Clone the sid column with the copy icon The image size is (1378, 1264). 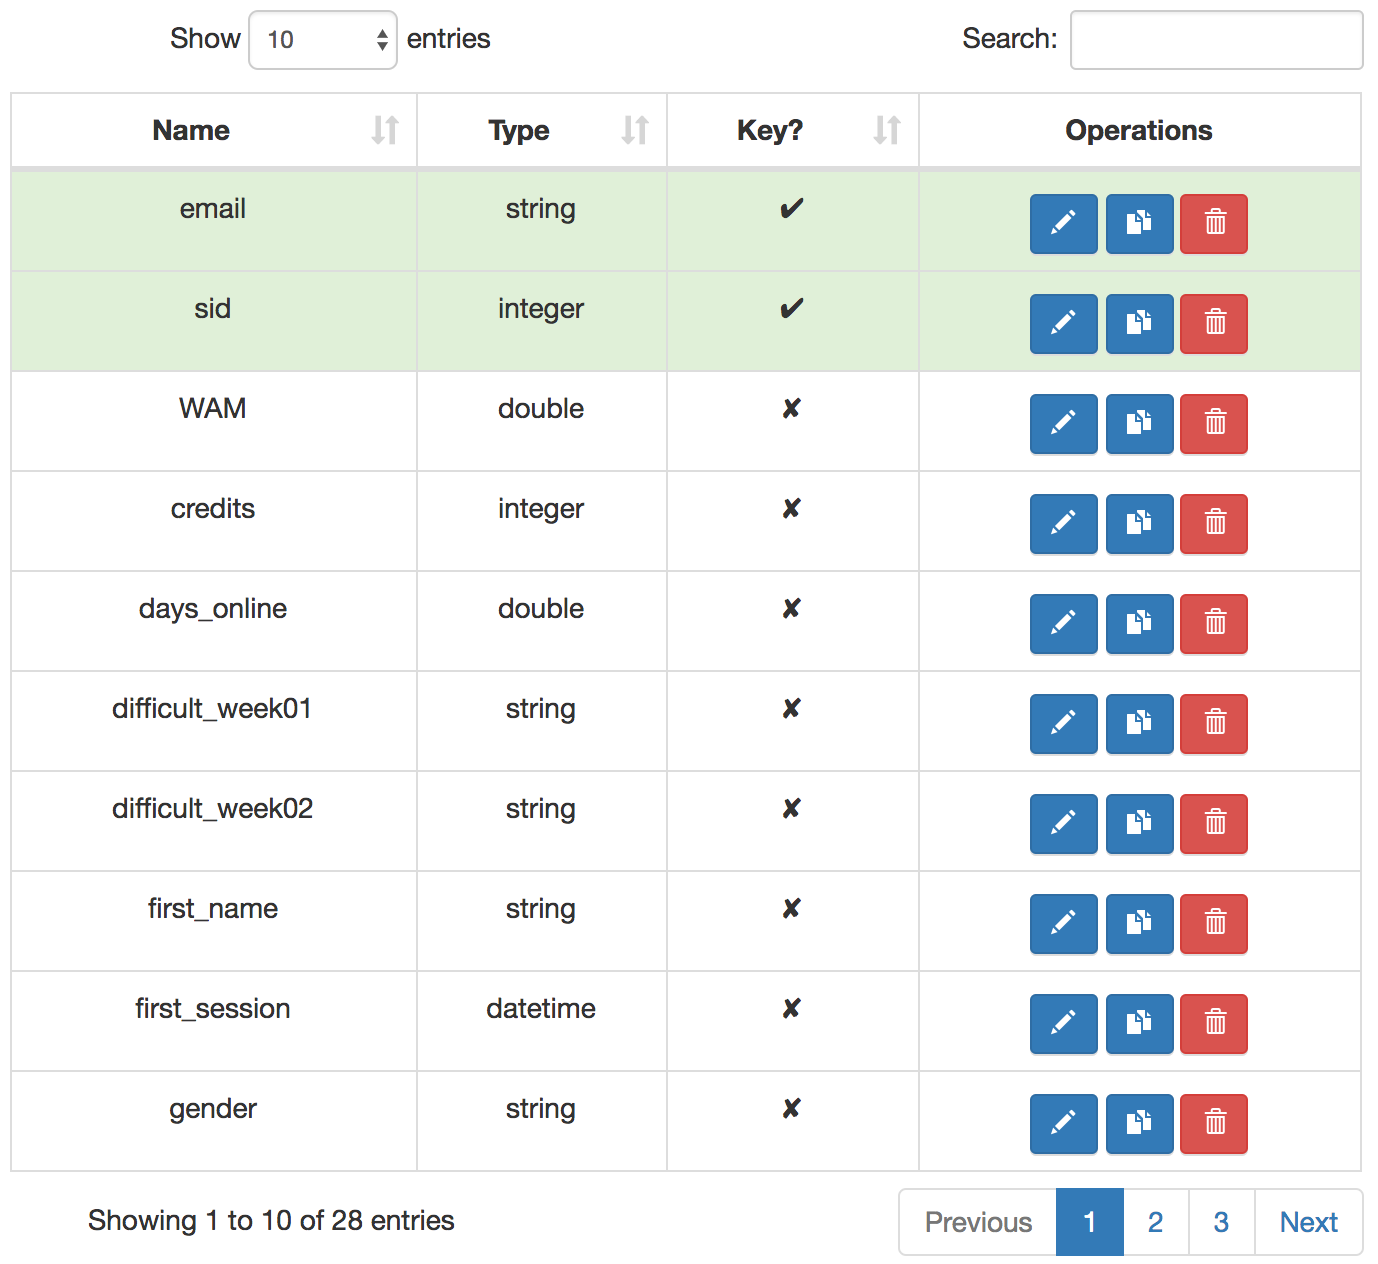coord(1139,323)
